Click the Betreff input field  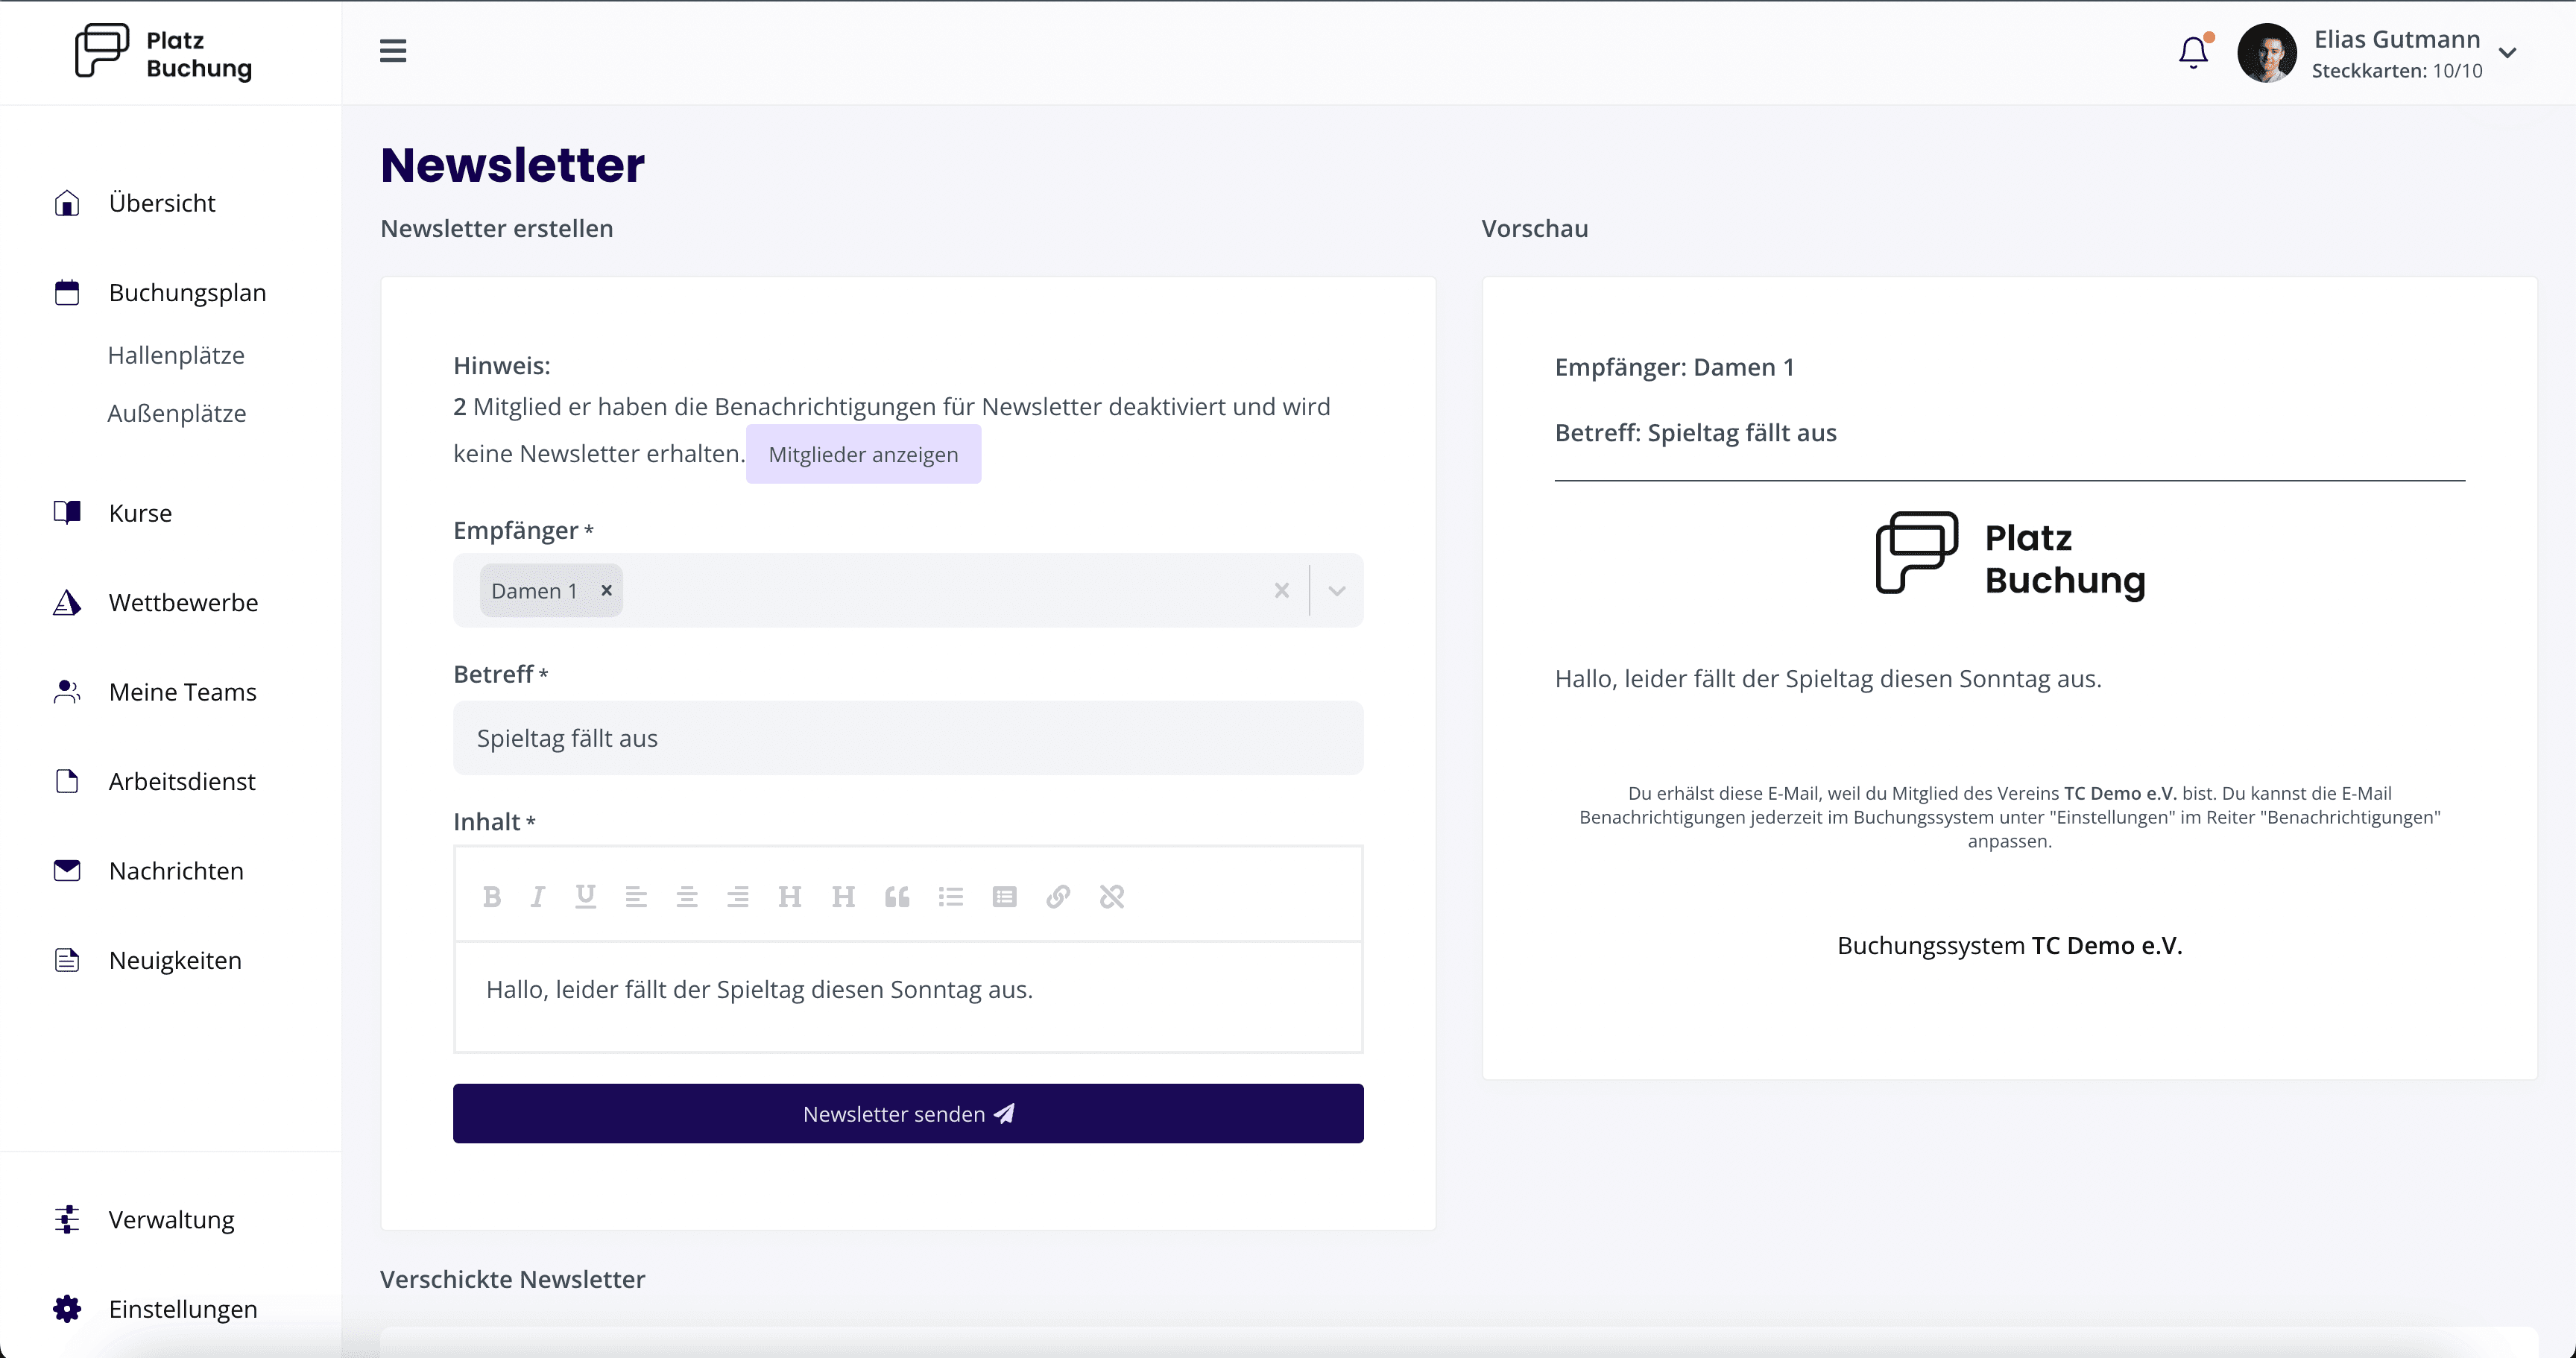[908, 738]
